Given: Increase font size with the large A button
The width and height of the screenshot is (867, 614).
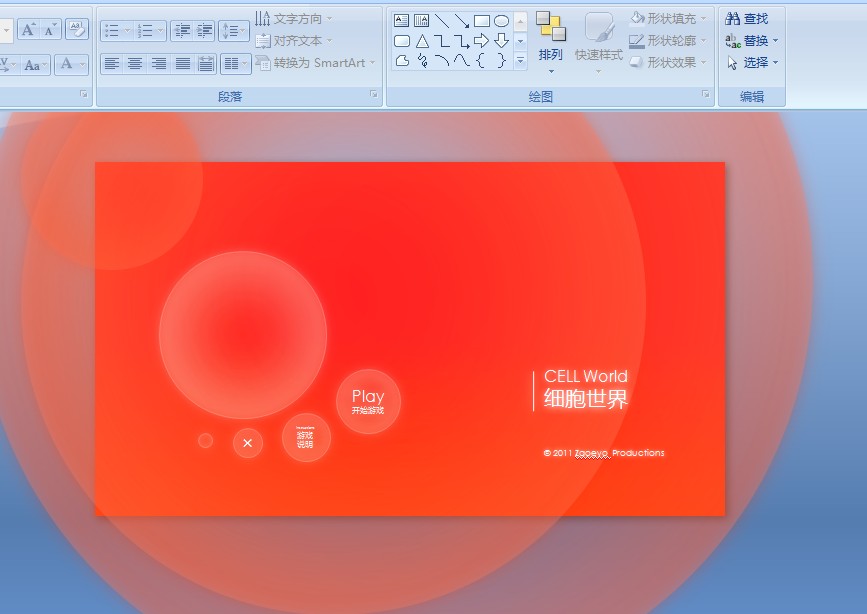Looking at the screenshot, I should pyautogui.click(x=28, y=29).
